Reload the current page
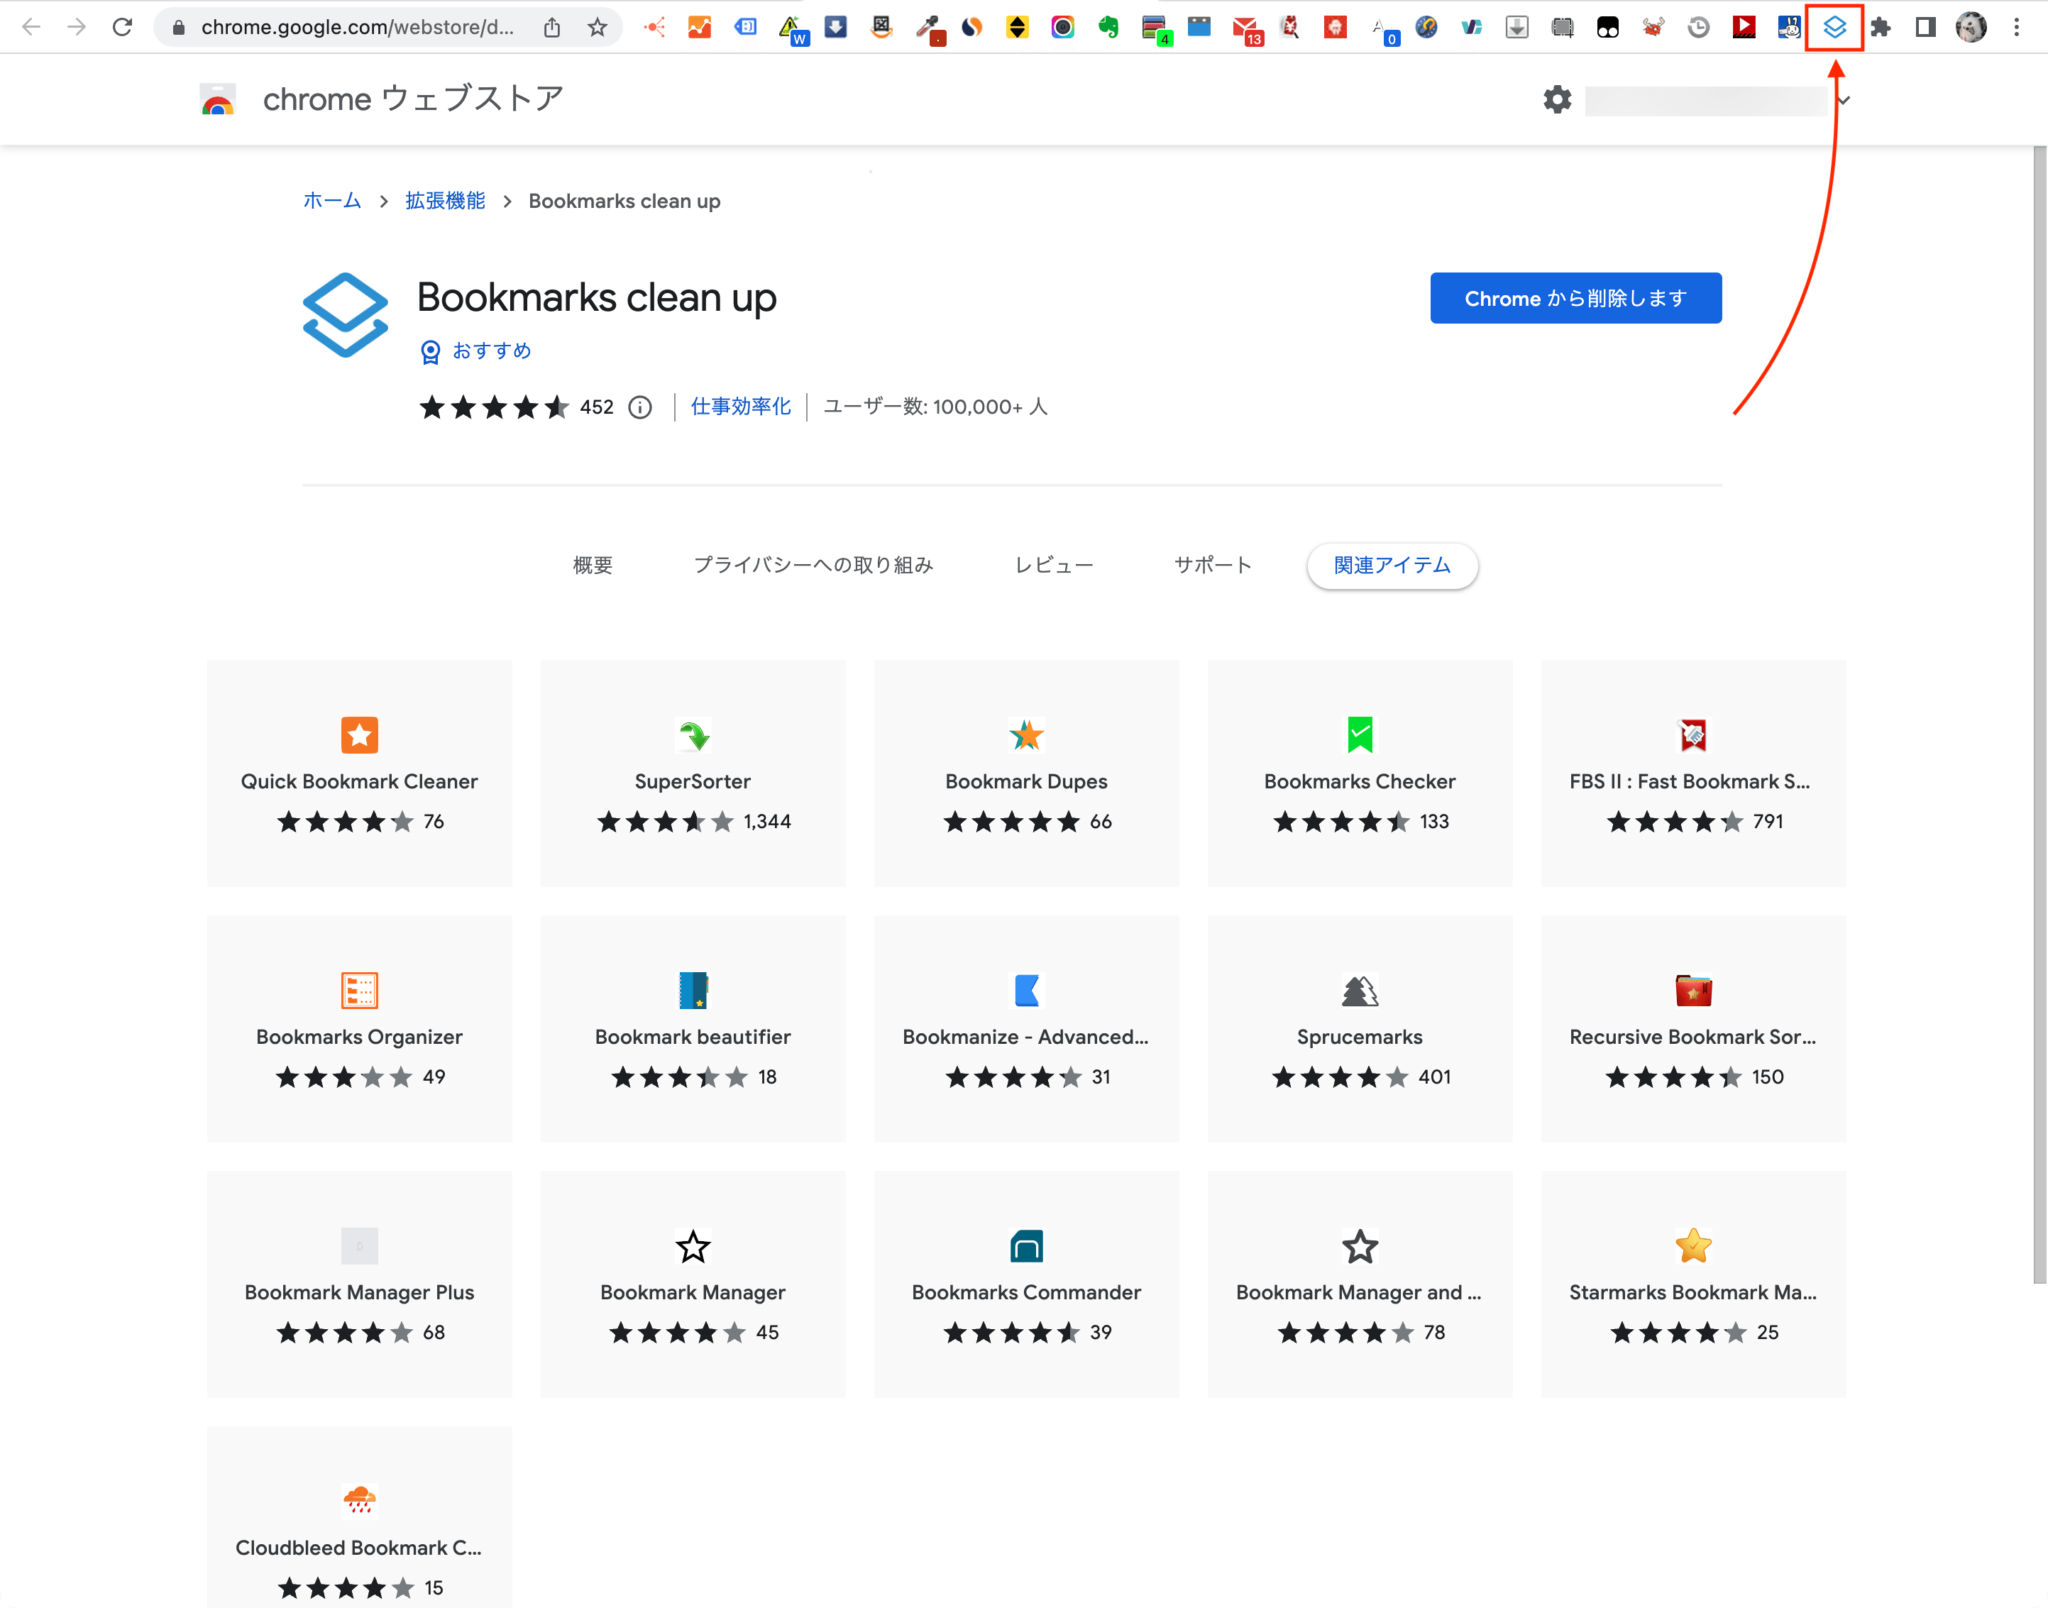 [x=123, y=27]
